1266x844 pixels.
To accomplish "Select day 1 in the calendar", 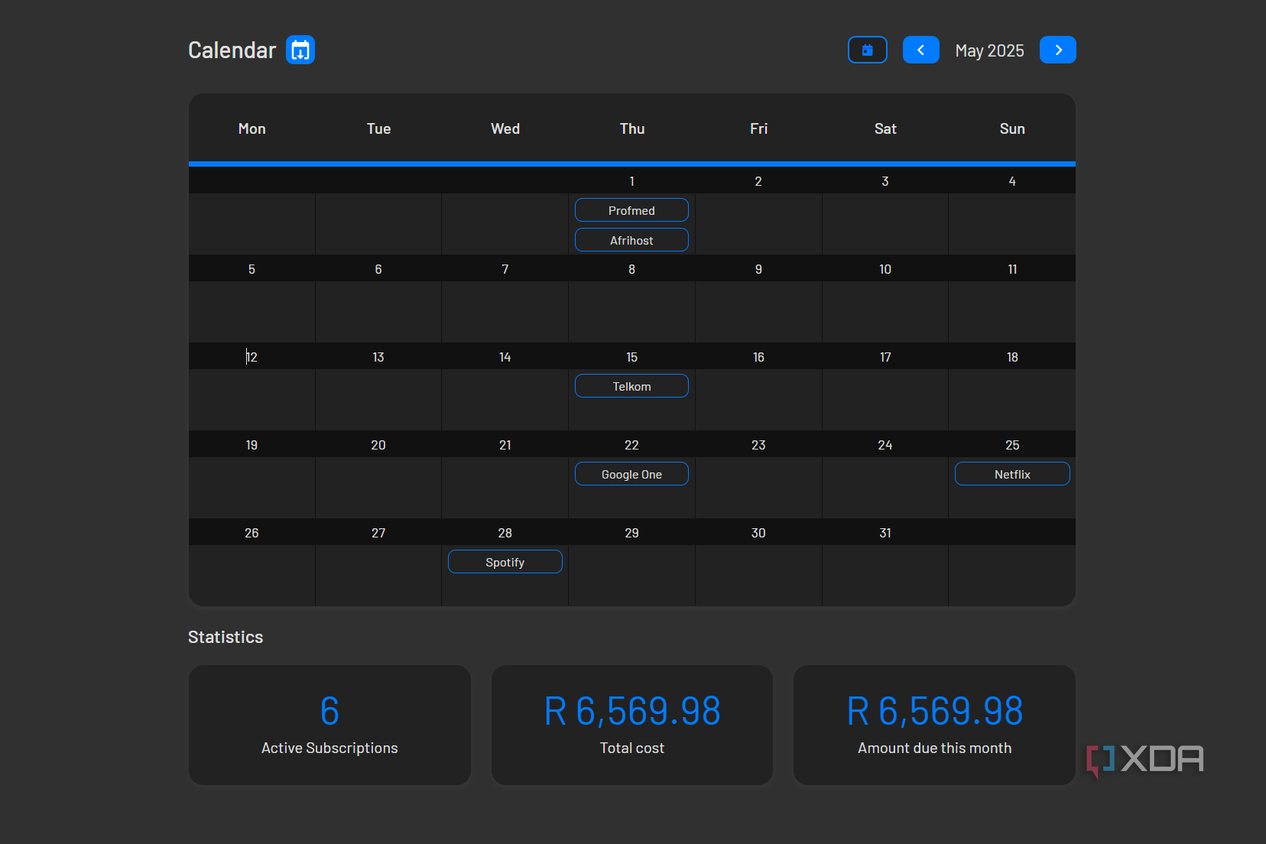I will [x=632, y=181].
